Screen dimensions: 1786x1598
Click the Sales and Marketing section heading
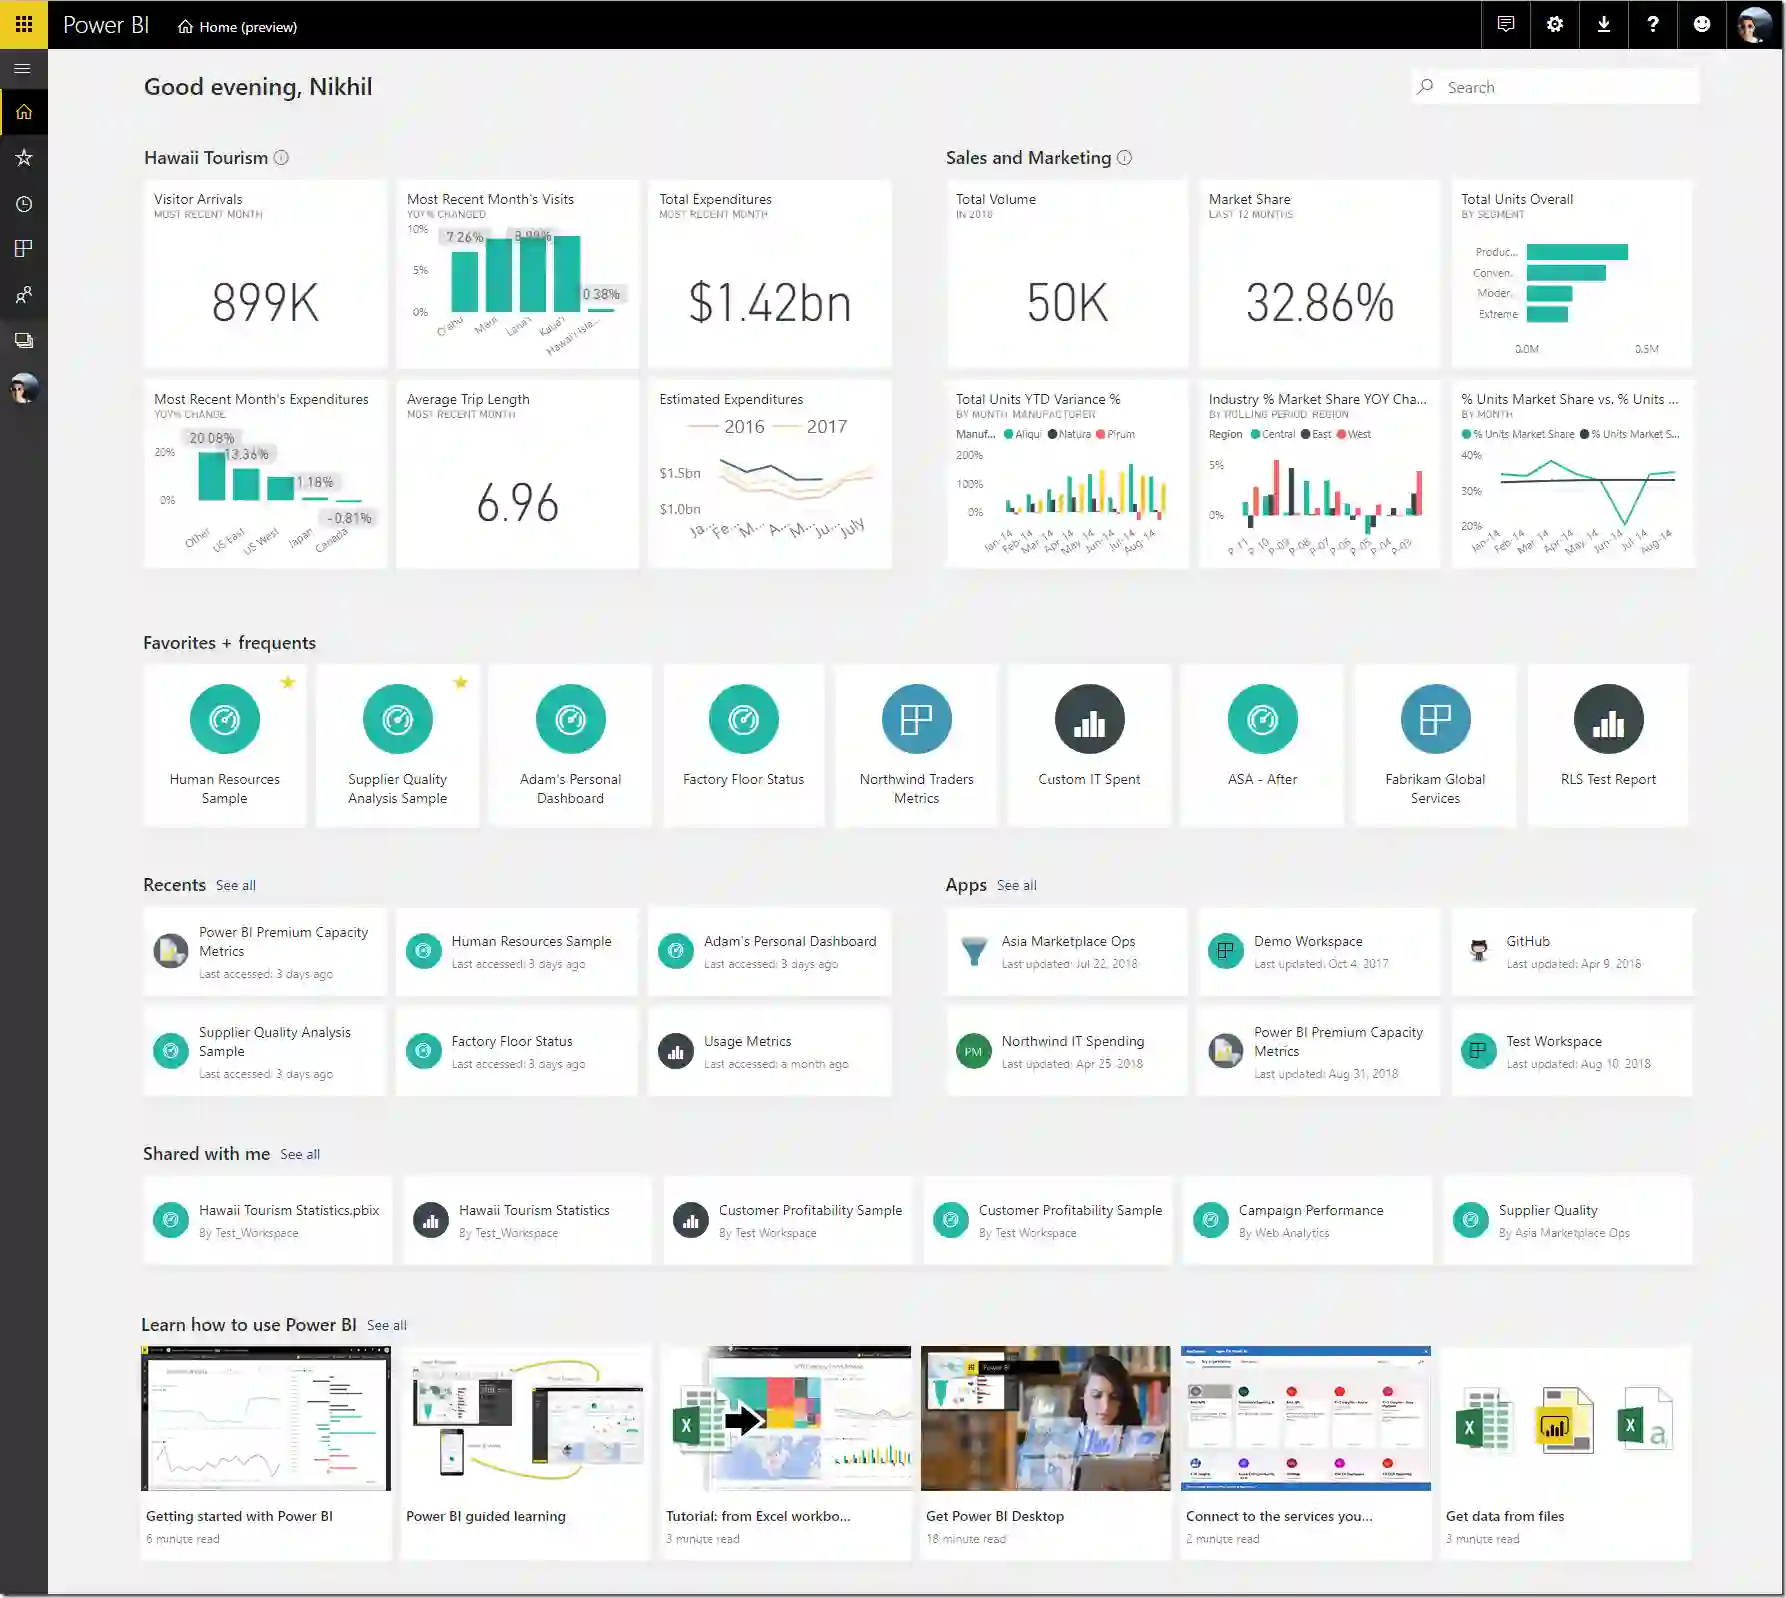tap(1028, 158)
